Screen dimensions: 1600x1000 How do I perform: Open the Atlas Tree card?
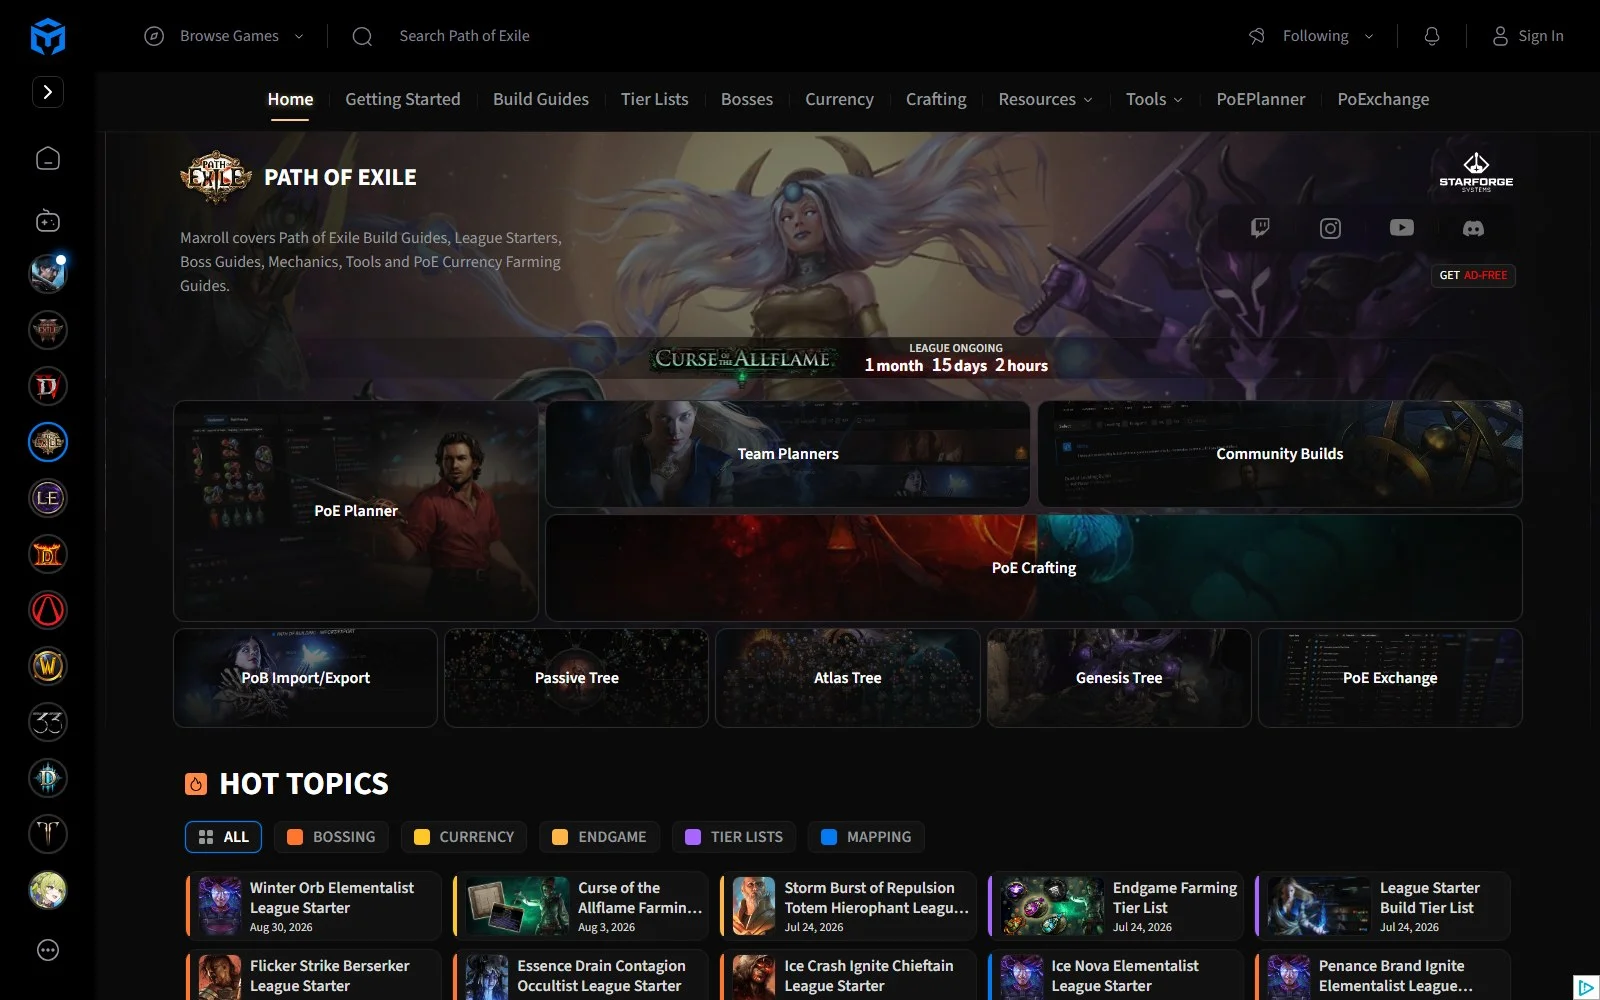tap(848, 678)
